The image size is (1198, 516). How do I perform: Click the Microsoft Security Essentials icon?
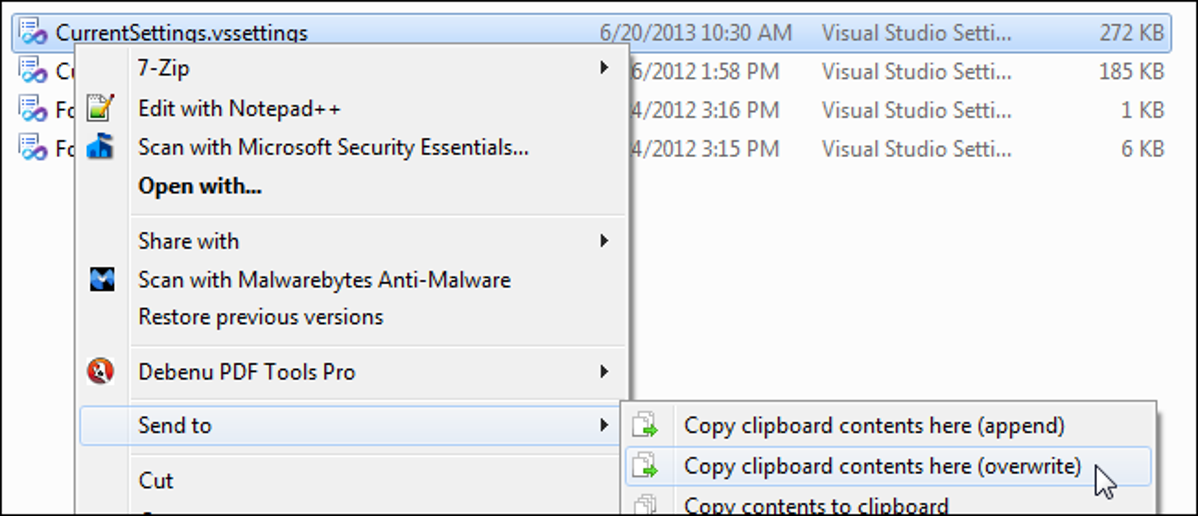(x=100, y=148)
